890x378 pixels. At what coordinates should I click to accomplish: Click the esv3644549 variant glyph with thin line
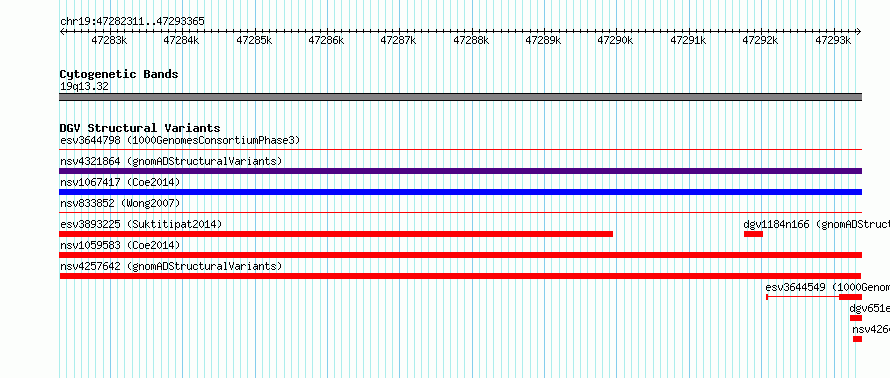coord(814,297)
